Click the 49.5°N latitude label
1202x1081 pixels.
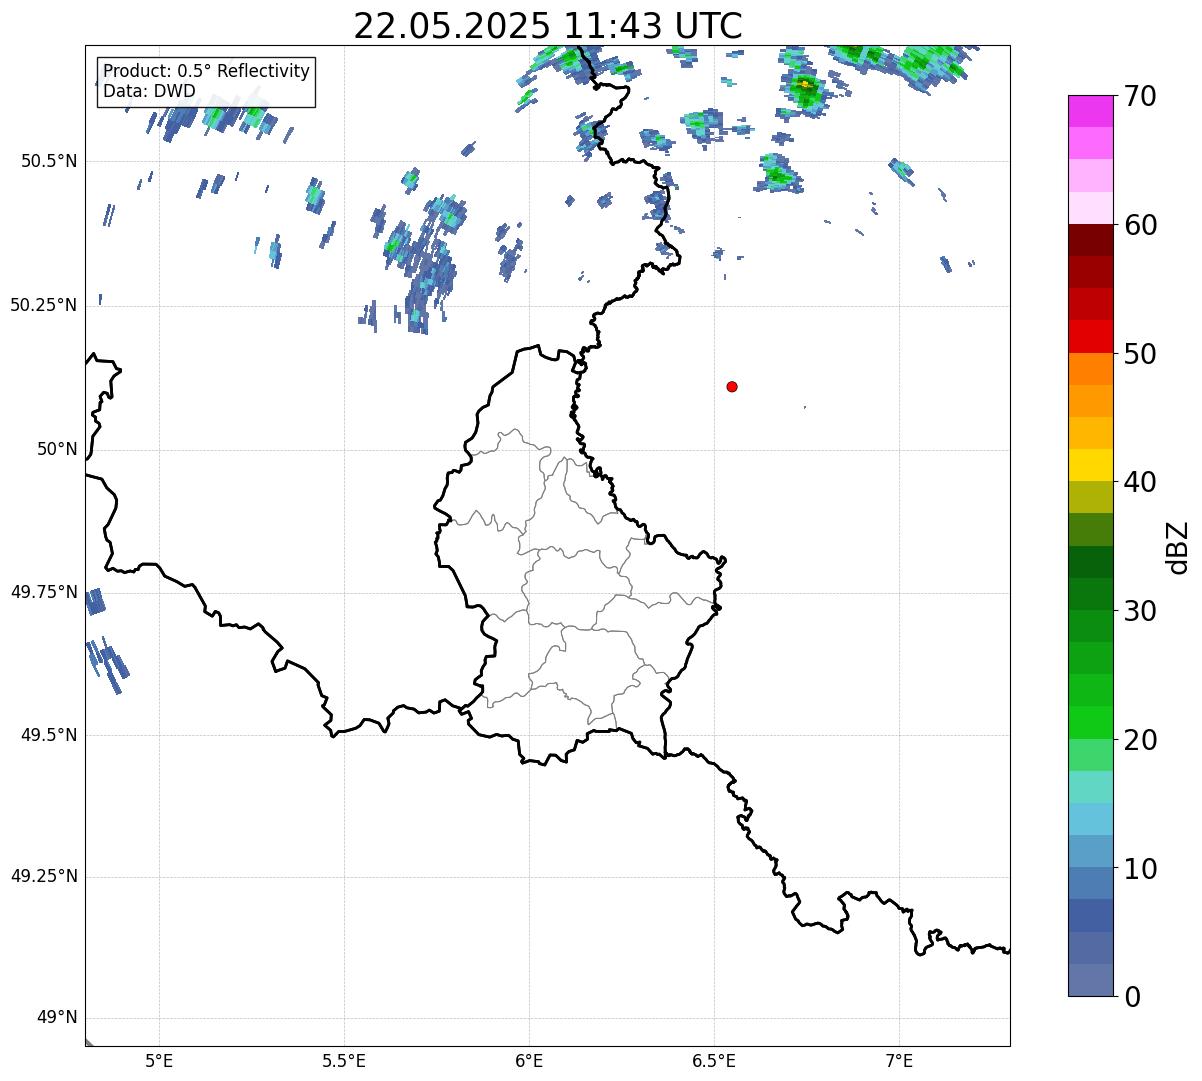click(49, 735)
